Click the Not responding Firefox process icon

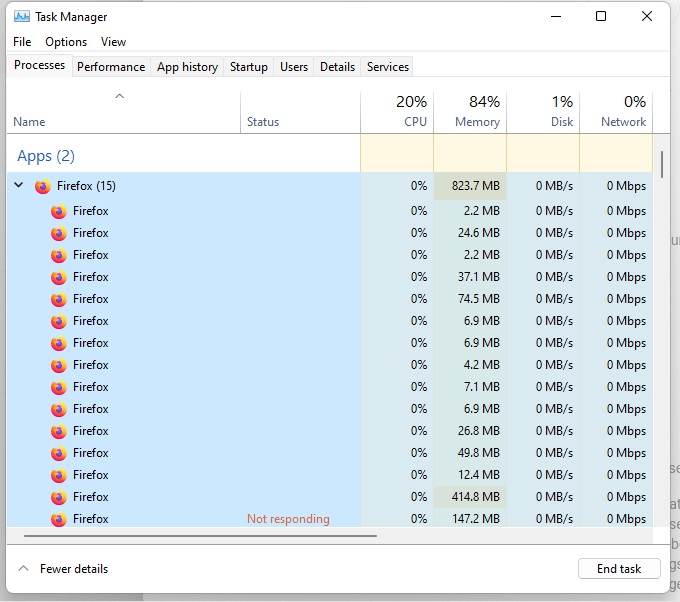(58, 519)
